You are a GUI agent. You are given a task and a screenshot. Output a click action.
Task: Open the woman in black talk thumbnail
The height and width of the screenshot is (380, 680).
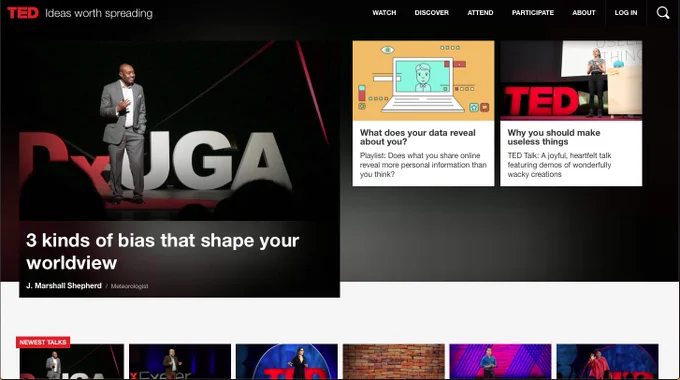[287, 361]
